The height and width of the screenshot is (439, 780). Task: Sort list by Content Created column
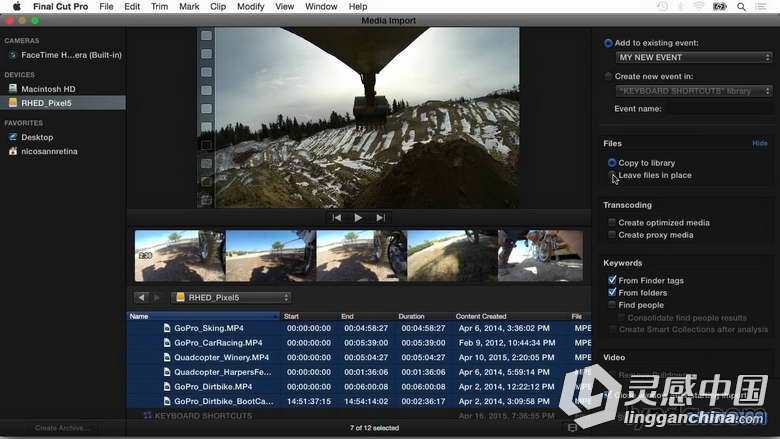click(510, 316)
